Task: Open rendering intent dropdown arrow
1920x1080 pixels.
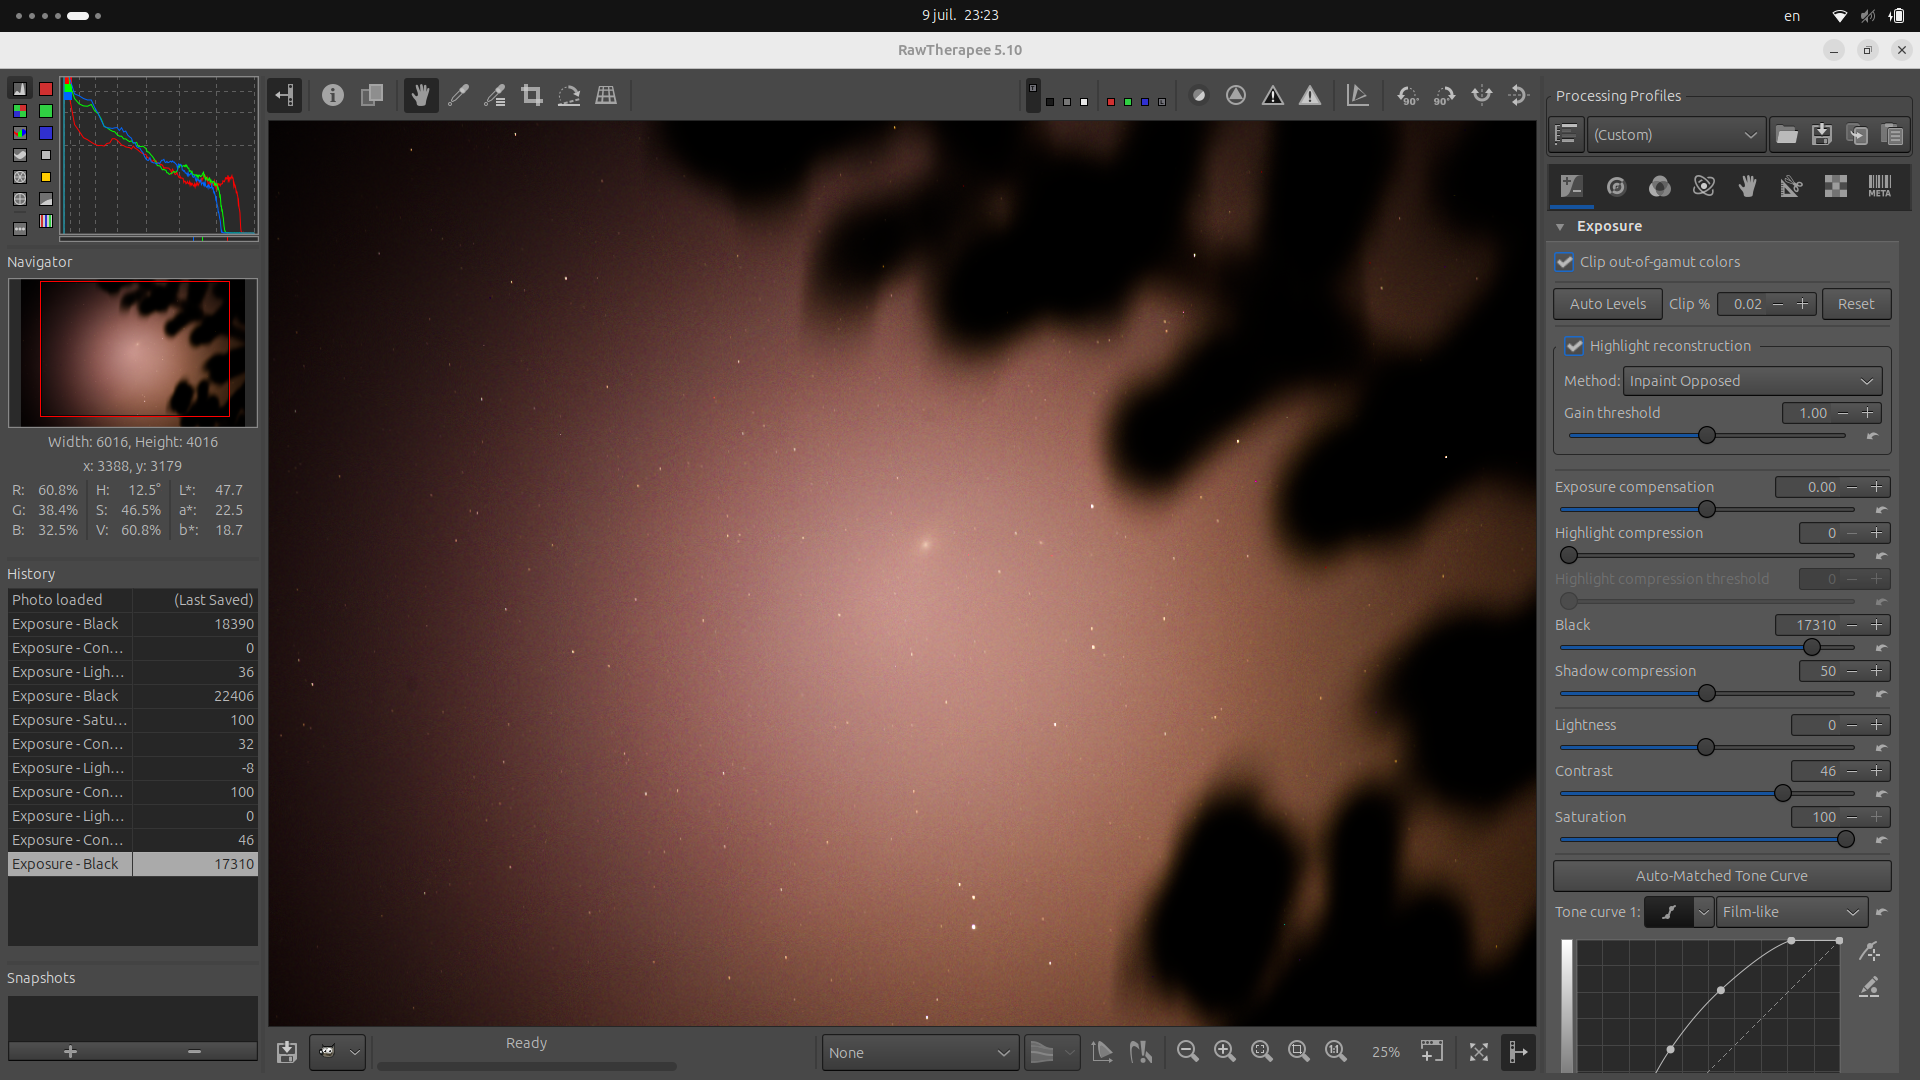Action: tap(1069, 1052)
